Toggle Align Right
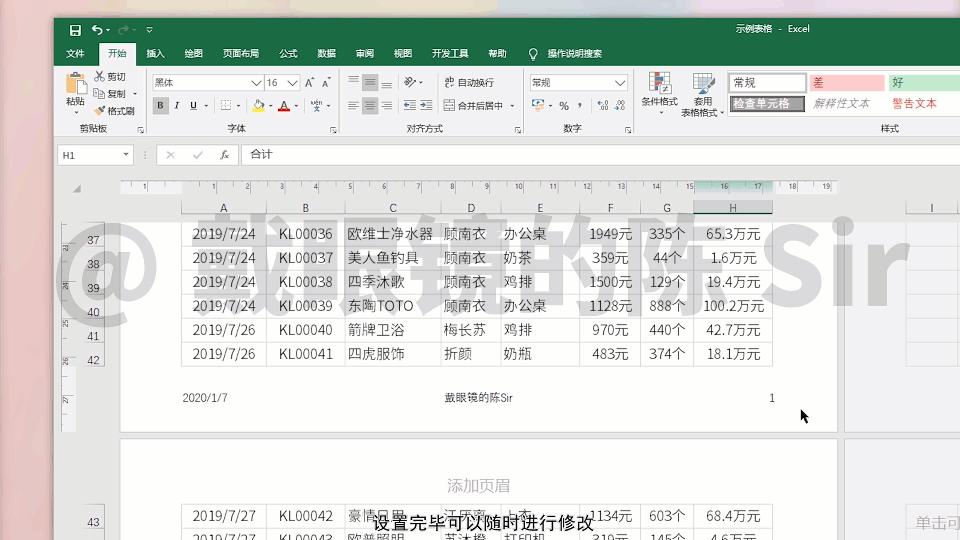The width and height of the screenshot is (960, 540). tap(386, 105)
